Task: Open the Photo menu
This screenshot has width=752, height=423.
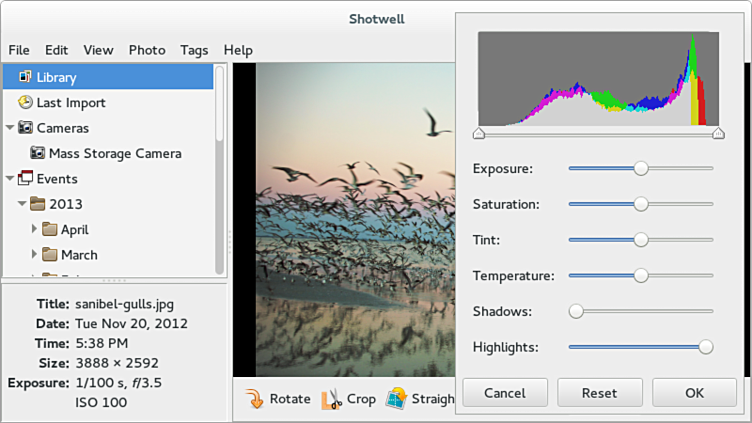Action: [x=147, y=50]
